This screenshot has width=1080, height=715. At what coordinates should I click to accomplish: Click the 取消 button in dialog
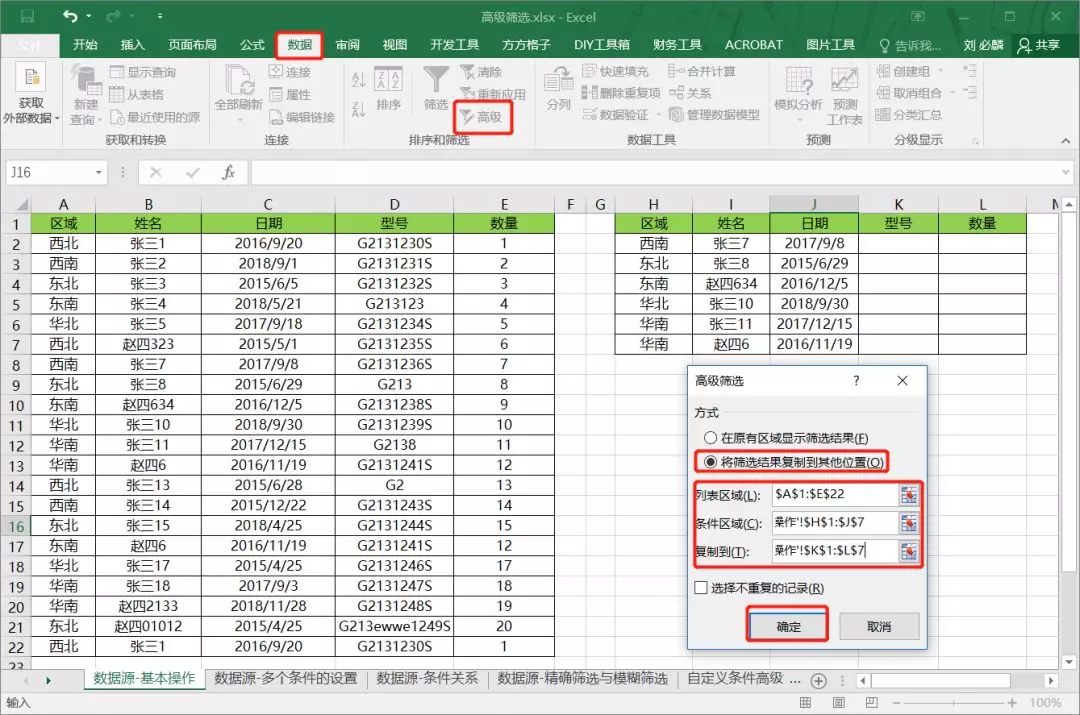pyautogui.click(x=879, y=626)
